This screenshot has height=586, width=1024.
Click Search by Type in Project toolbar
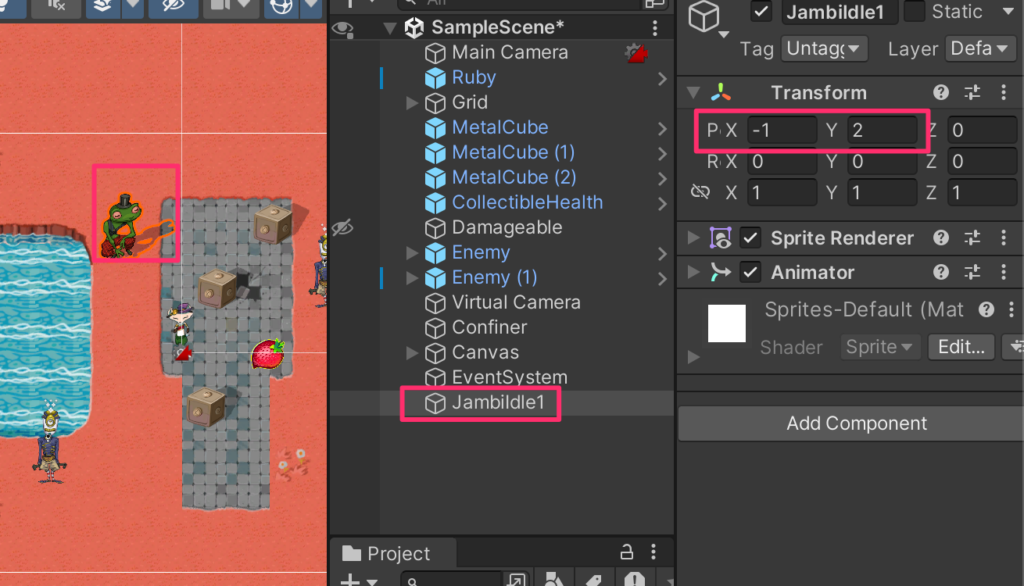554,579
